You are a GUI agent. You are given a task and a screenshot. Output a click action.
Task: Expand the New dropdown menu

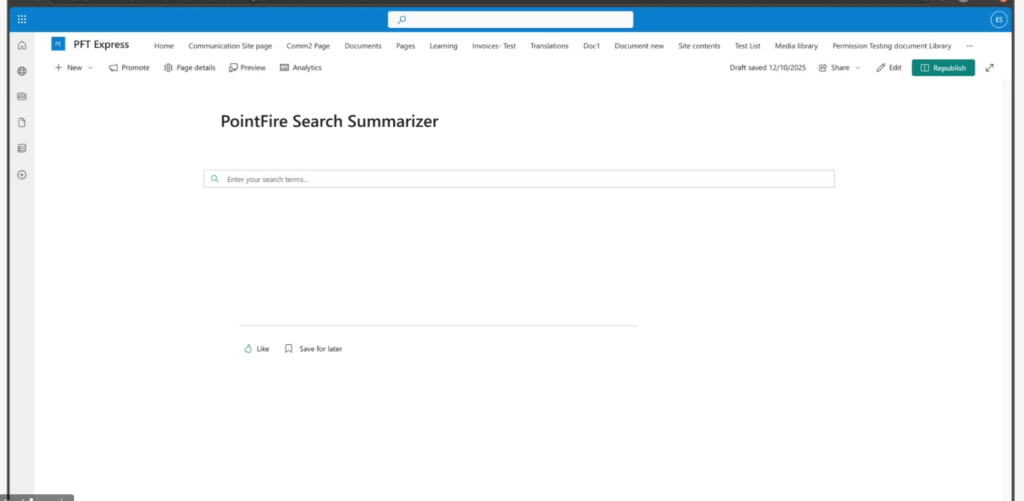click(x=73, y=68)
